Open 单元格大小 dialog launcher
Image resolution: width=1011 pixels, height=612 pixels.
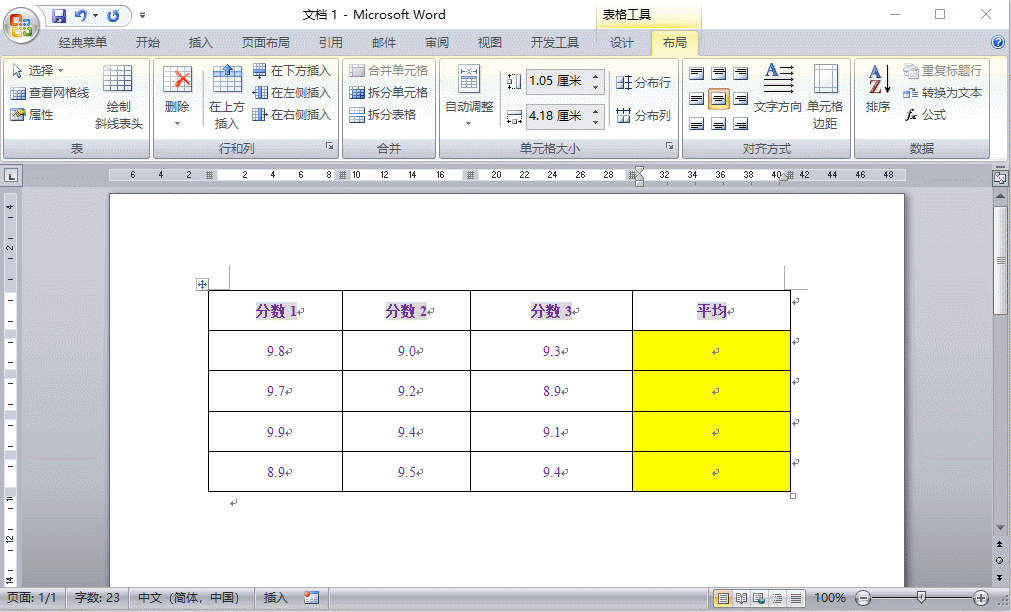pyautogui.click(x=669, y=146)
